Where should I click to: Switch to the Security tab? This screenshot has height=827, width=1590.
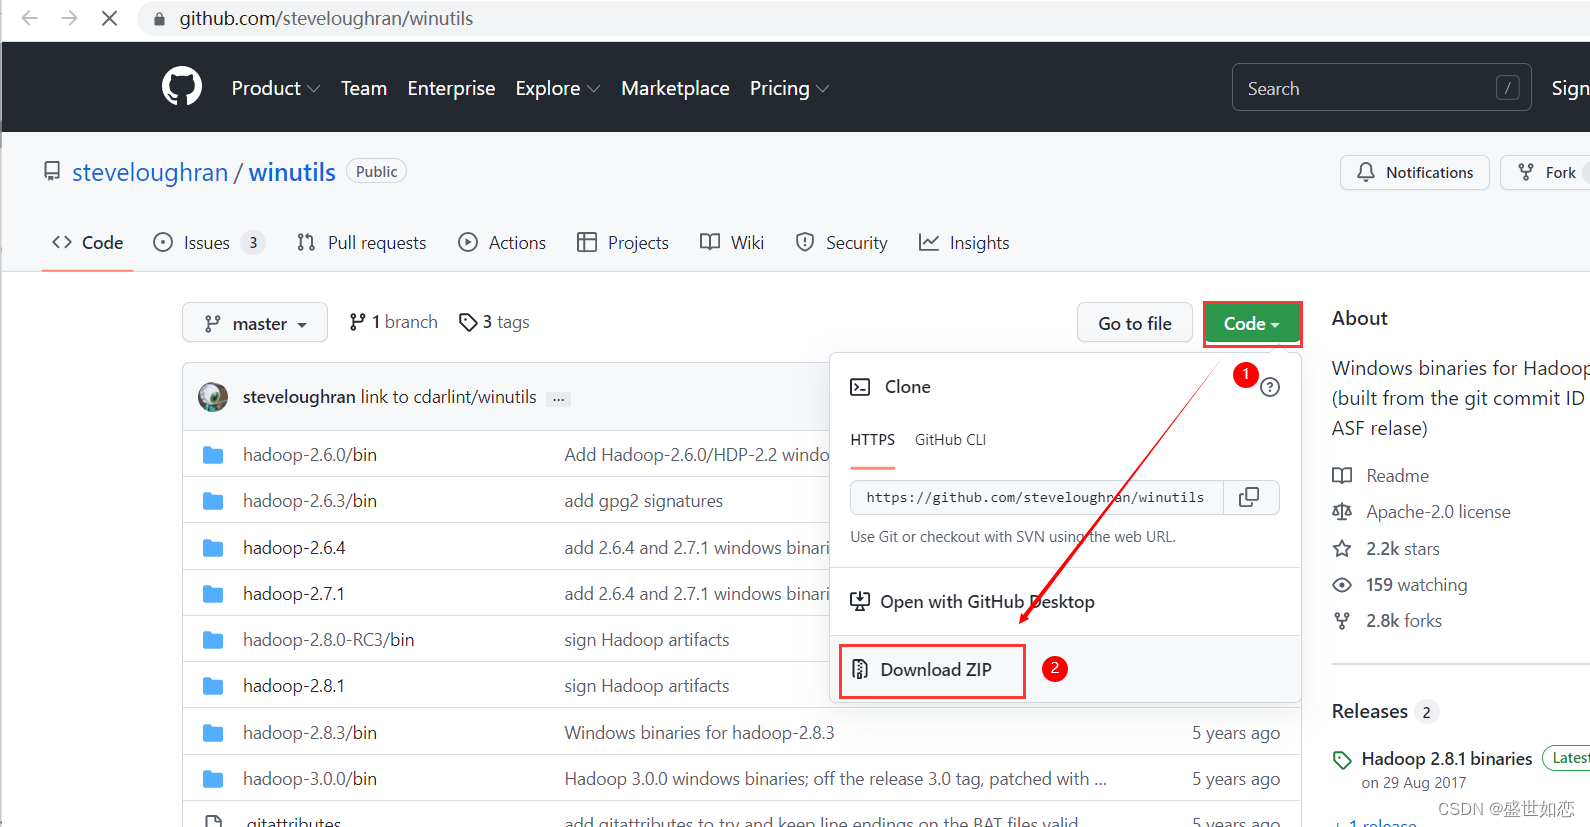(x=841, y=243)
